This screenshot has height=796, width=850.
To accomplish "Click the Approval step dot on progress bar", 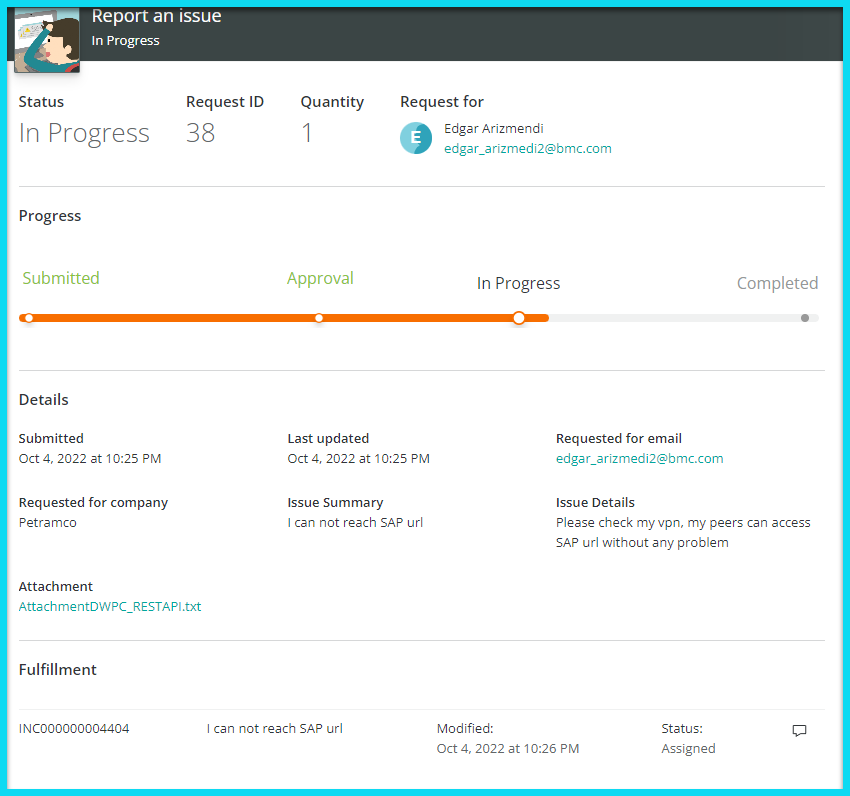I will [x=319, y=318].
